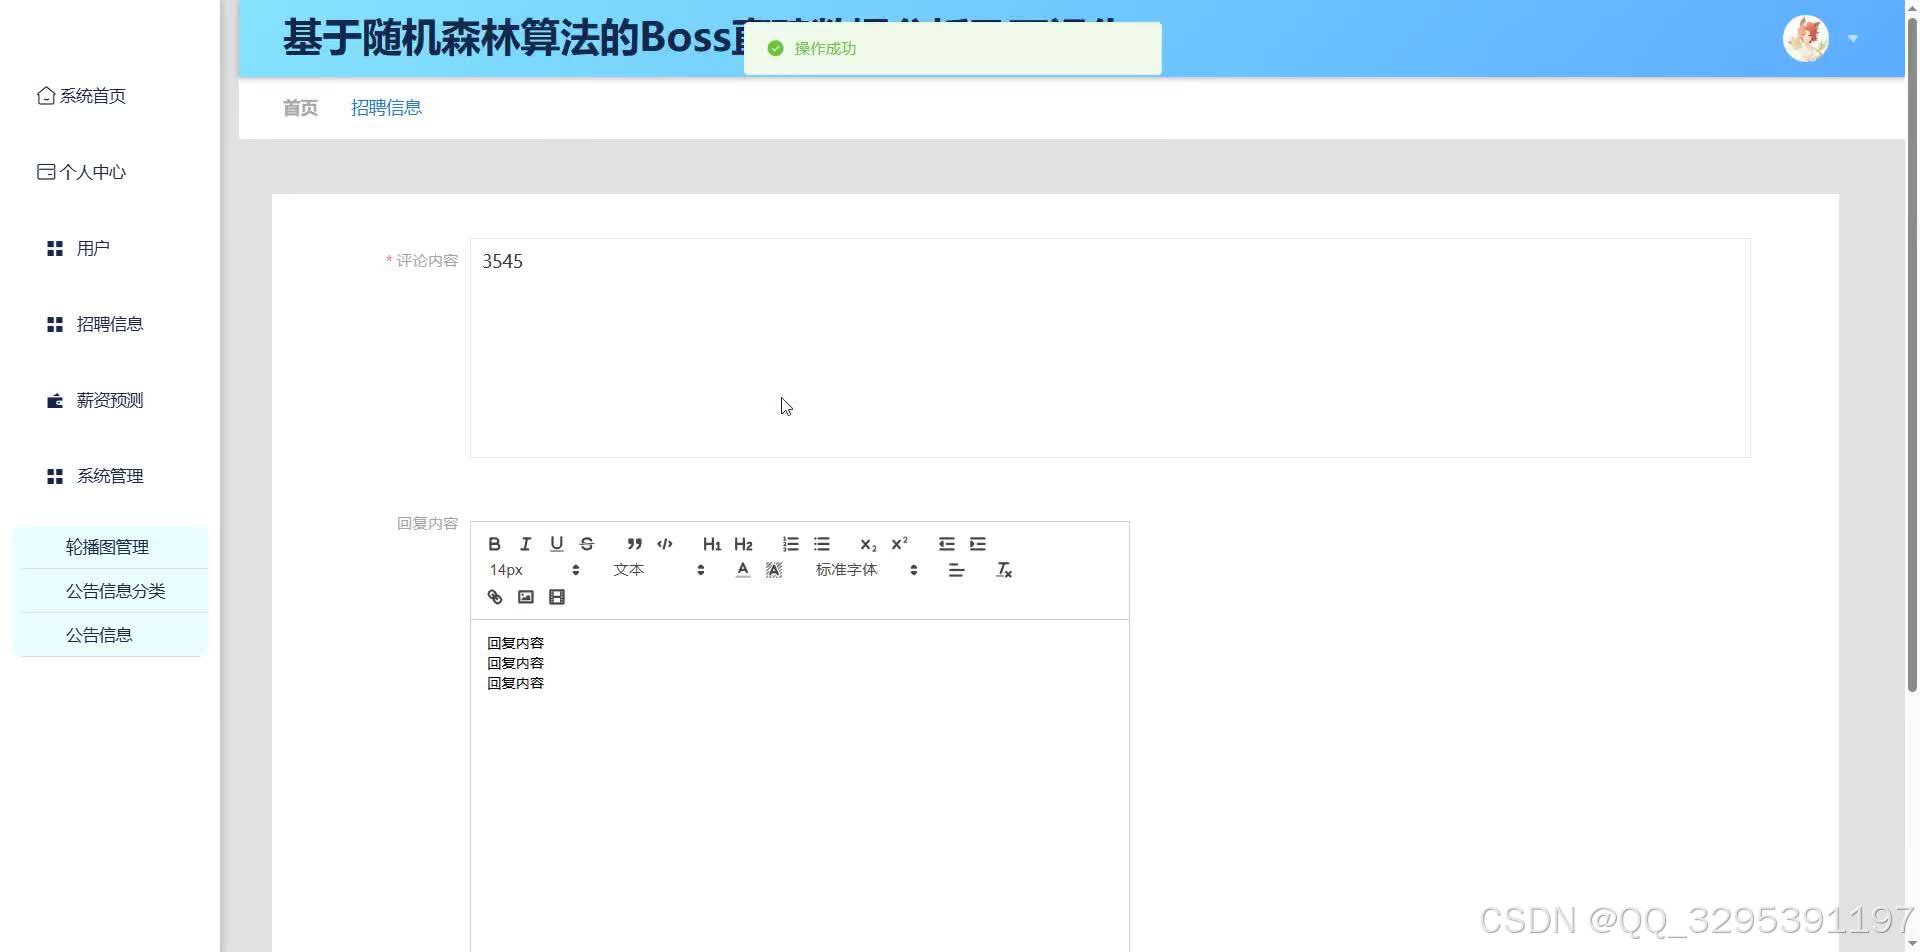Apply subscript formatting
This screenshot has width=1920, height=952.
[868, 544]
